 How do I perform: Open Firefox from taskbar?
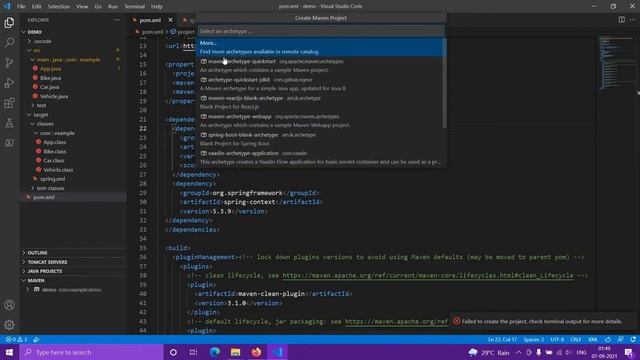256,352
